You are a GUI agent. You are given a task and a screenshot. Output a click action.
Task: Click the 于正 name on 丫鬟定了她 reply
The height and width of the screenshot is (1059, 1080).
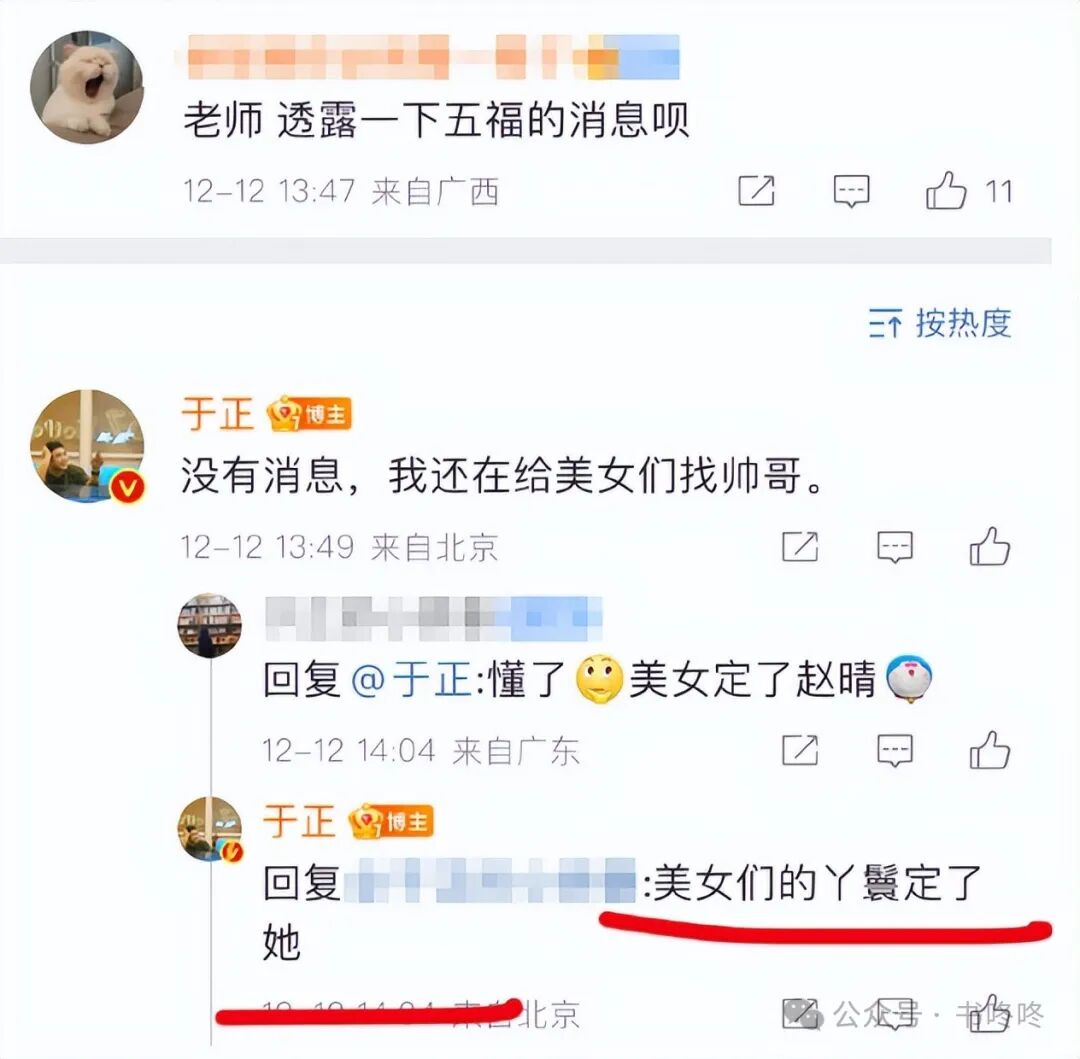click(299, 821)
